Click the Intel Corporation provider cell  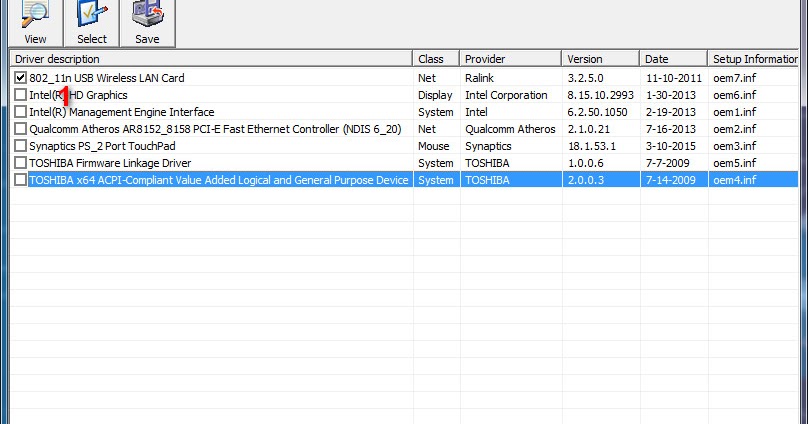point(506,95)
